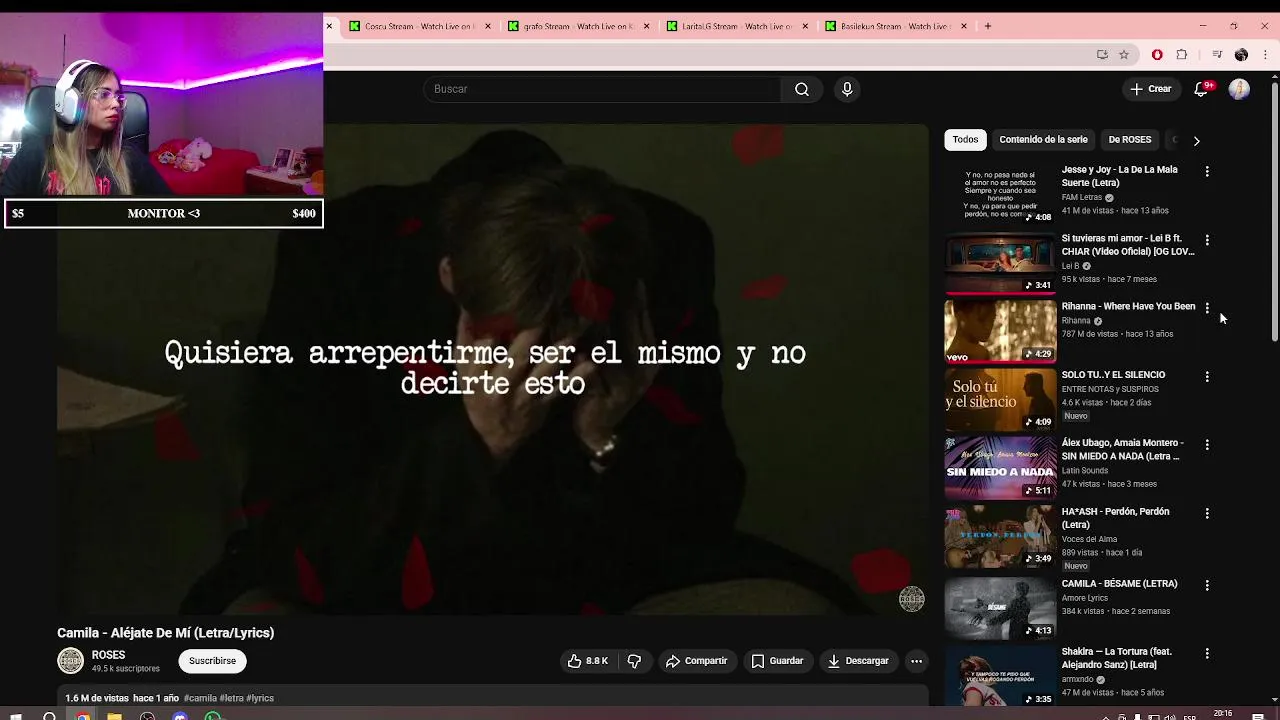Open options for SIN MIEDO A NADA video
Screen dimensions: 1280x720
coord(1207,445)
